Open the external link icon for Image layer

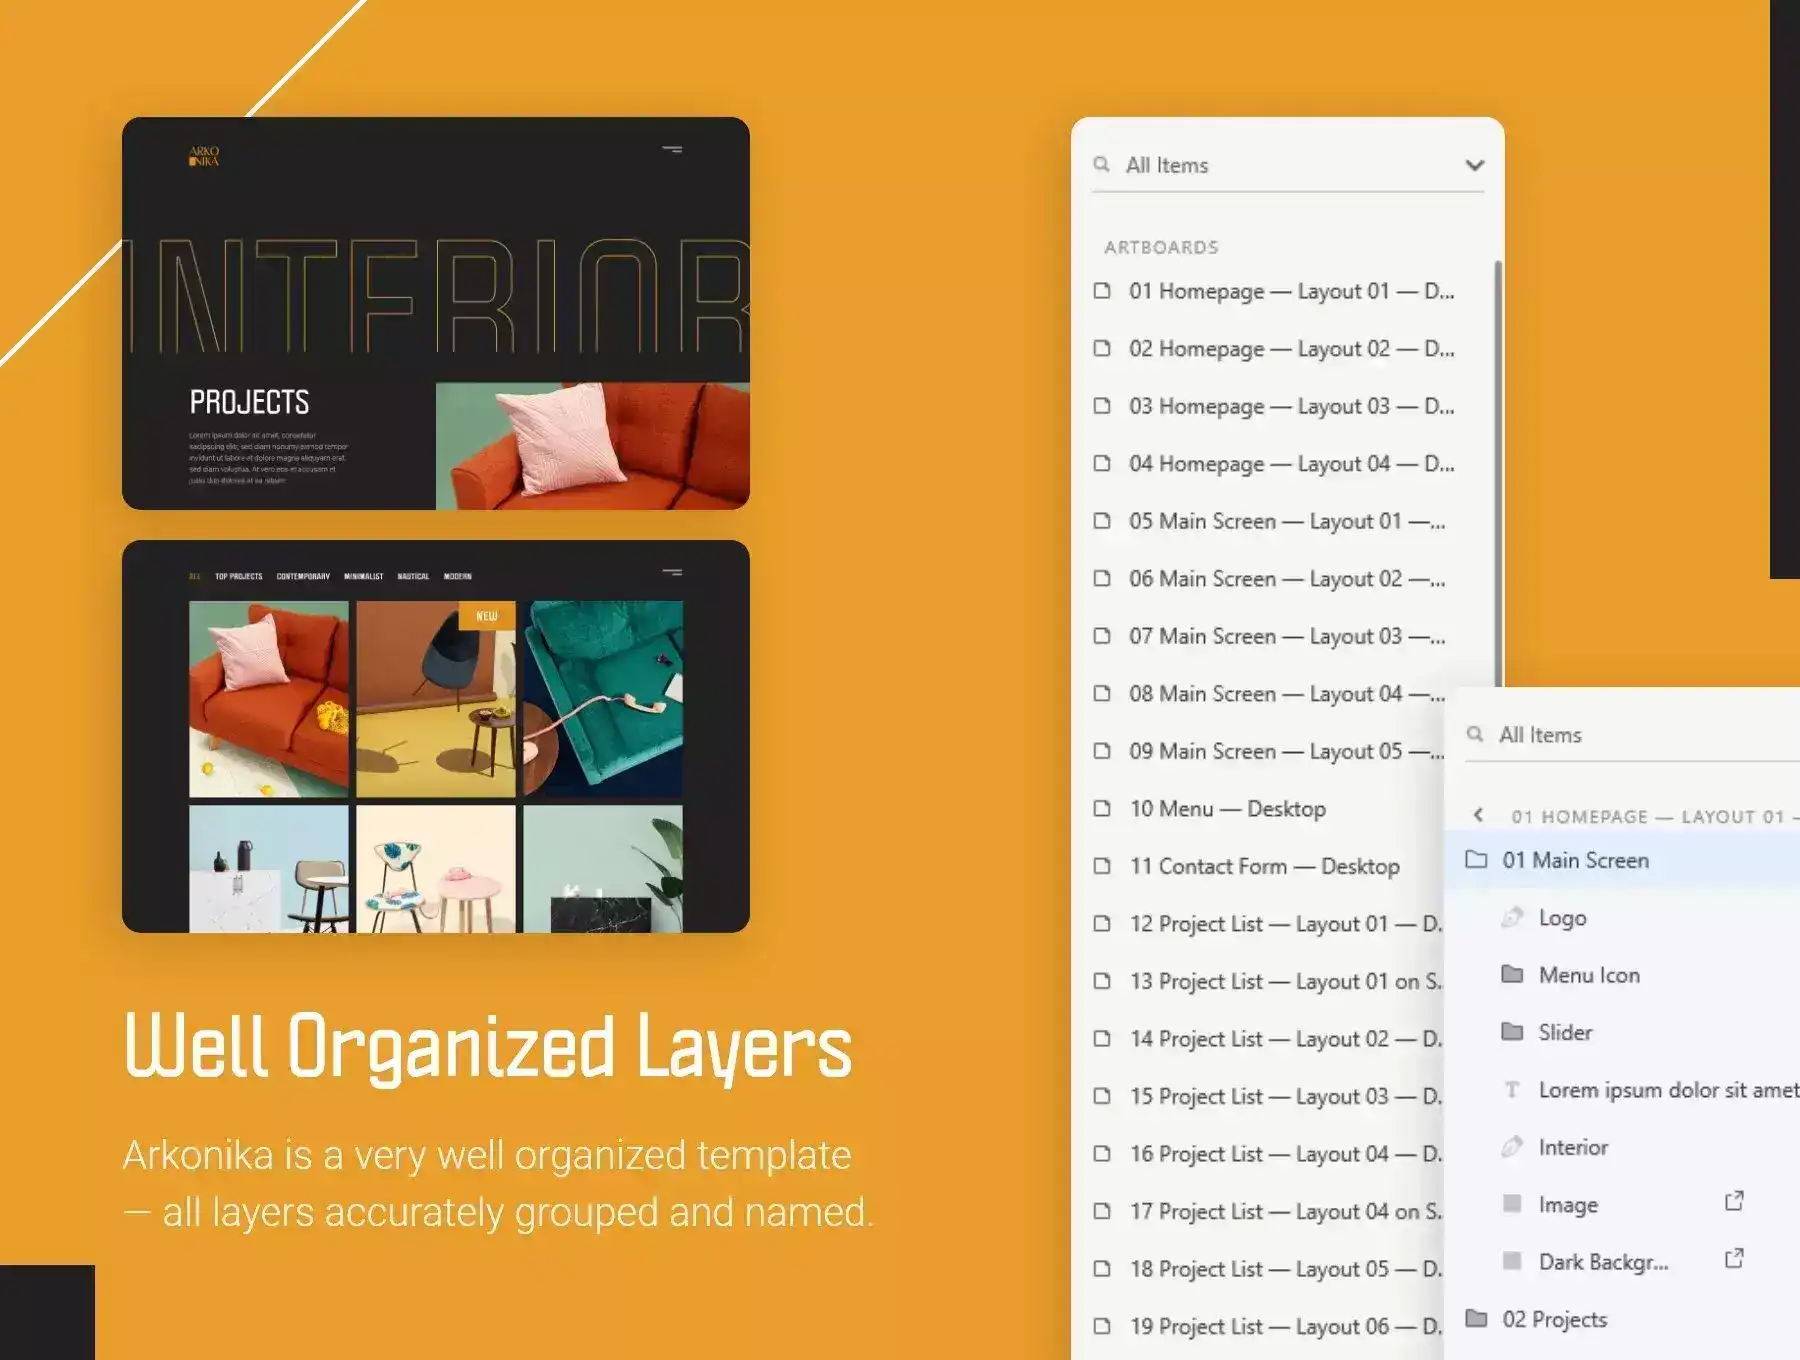pyautogui.click(x=1734, y=1201)
